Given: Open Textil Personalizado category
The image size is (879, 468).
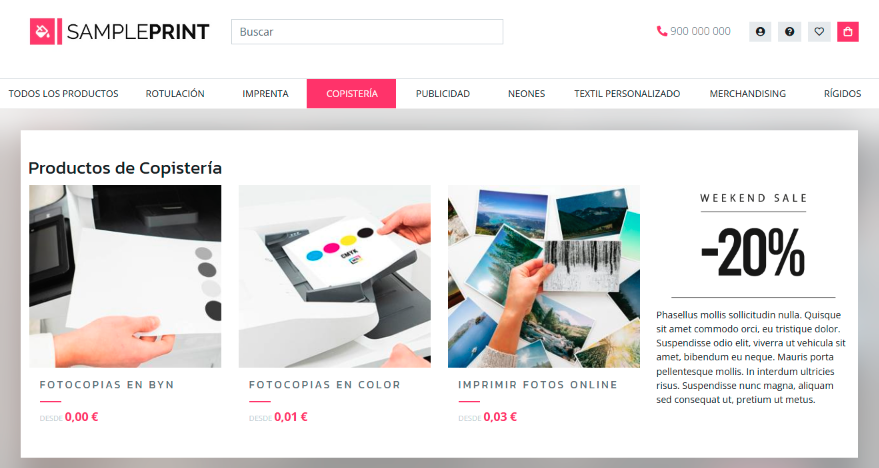Looking at the screenshot, I should [x=627, y=94].
